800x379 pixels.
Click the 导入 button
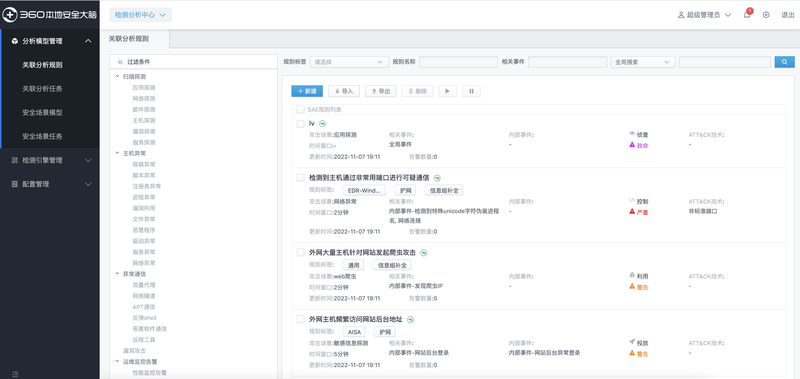(344, 91)
